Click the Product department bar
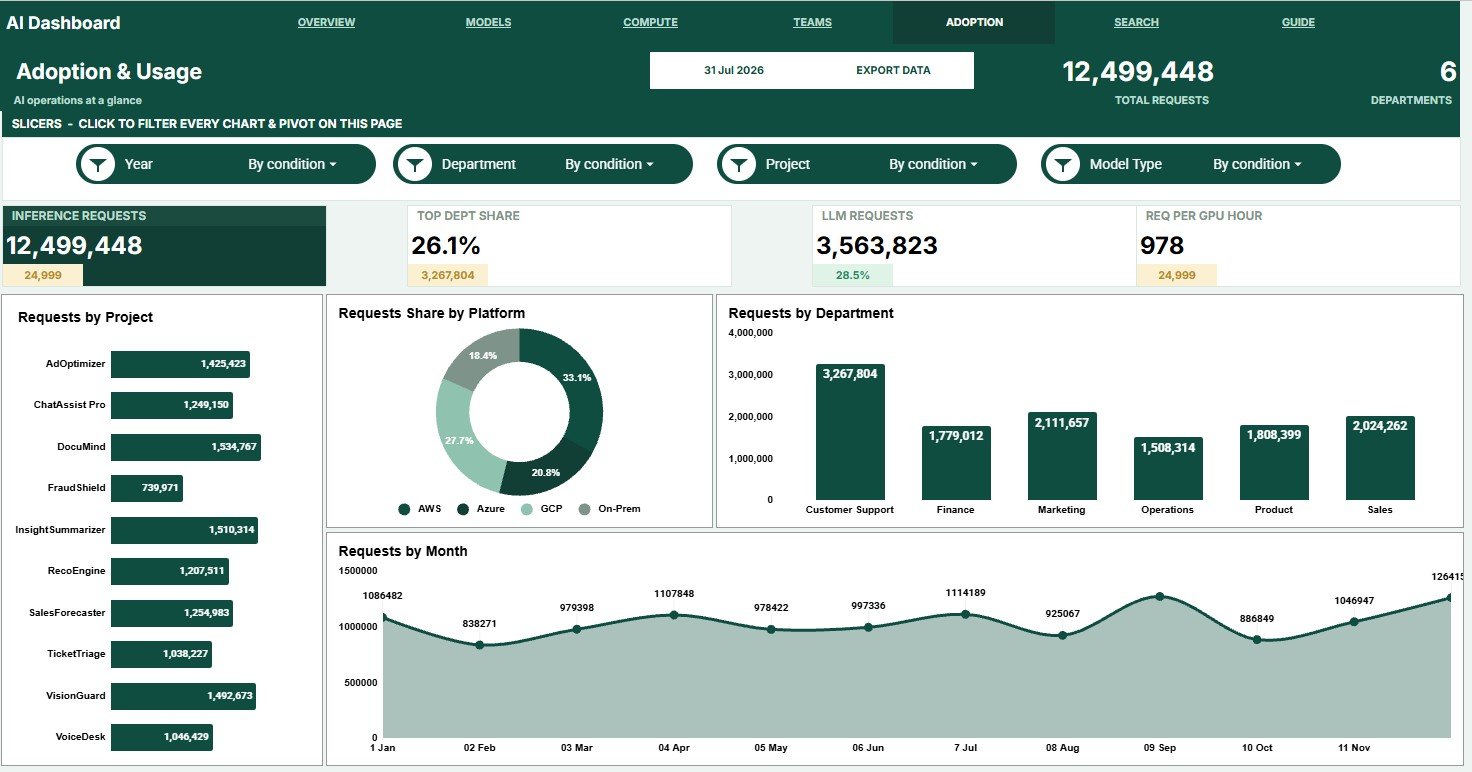Screen dimensions: 1472x772 pos(1274,462)
